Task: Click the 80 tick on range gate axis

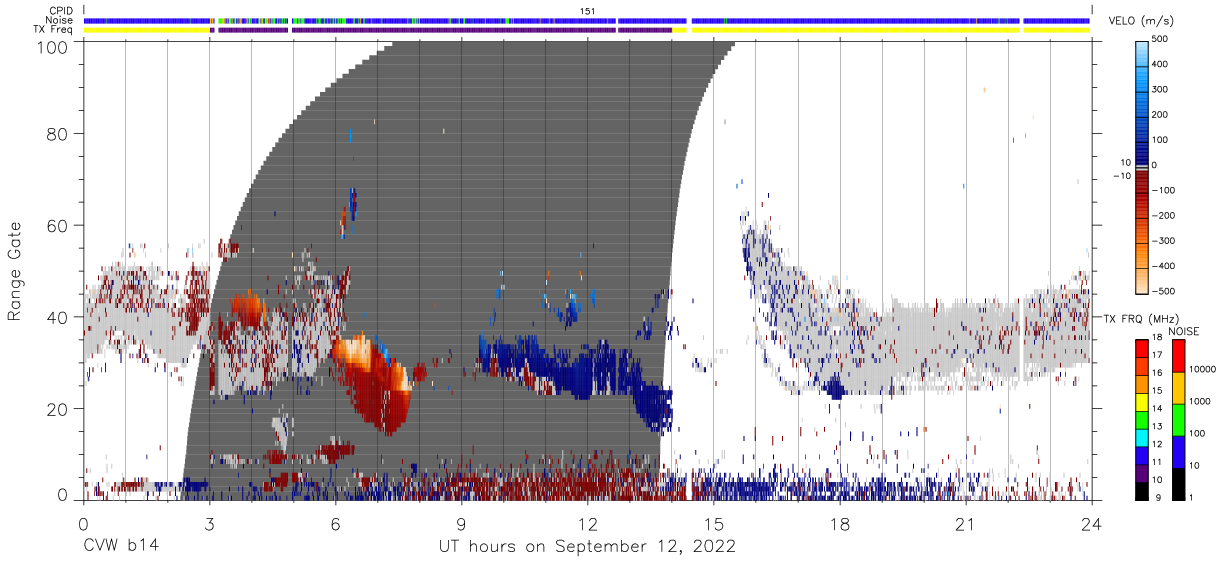Action: (x=60, y=134)
